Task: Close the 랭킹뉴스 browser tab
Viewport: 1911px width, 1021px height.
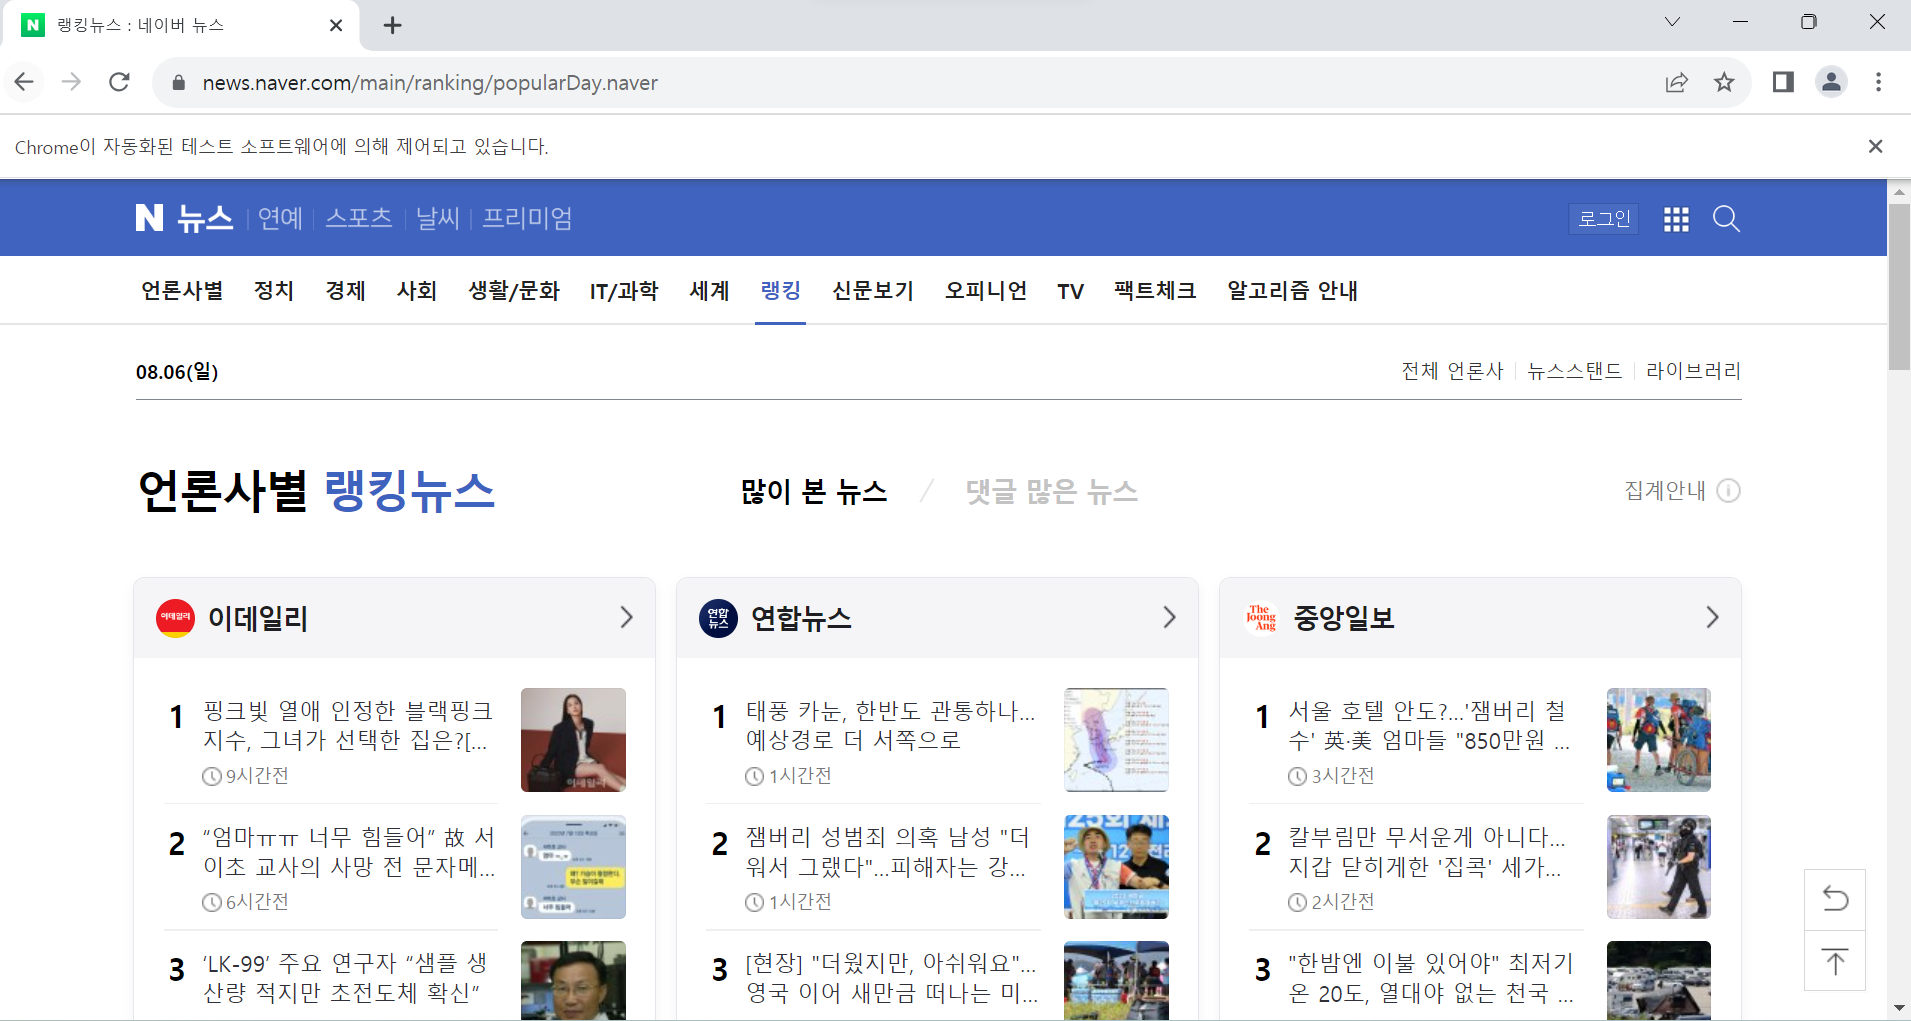Action: point(336,25)
